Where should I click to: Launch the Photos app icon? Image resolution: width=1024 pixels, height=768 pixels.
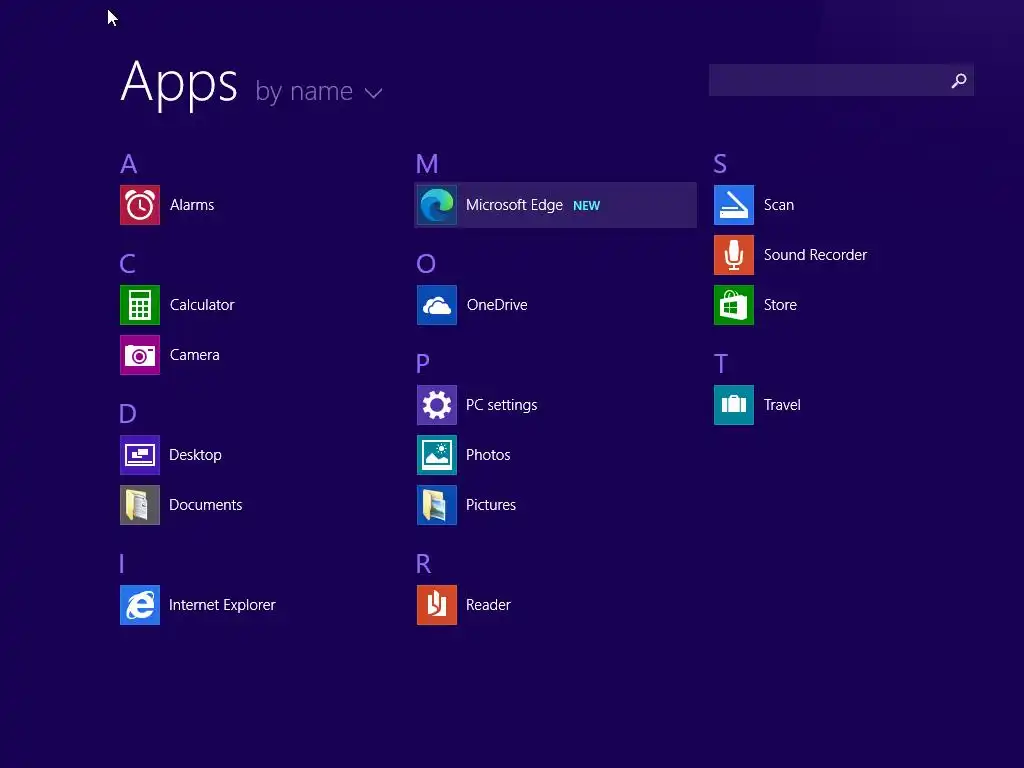pos(437,455)
